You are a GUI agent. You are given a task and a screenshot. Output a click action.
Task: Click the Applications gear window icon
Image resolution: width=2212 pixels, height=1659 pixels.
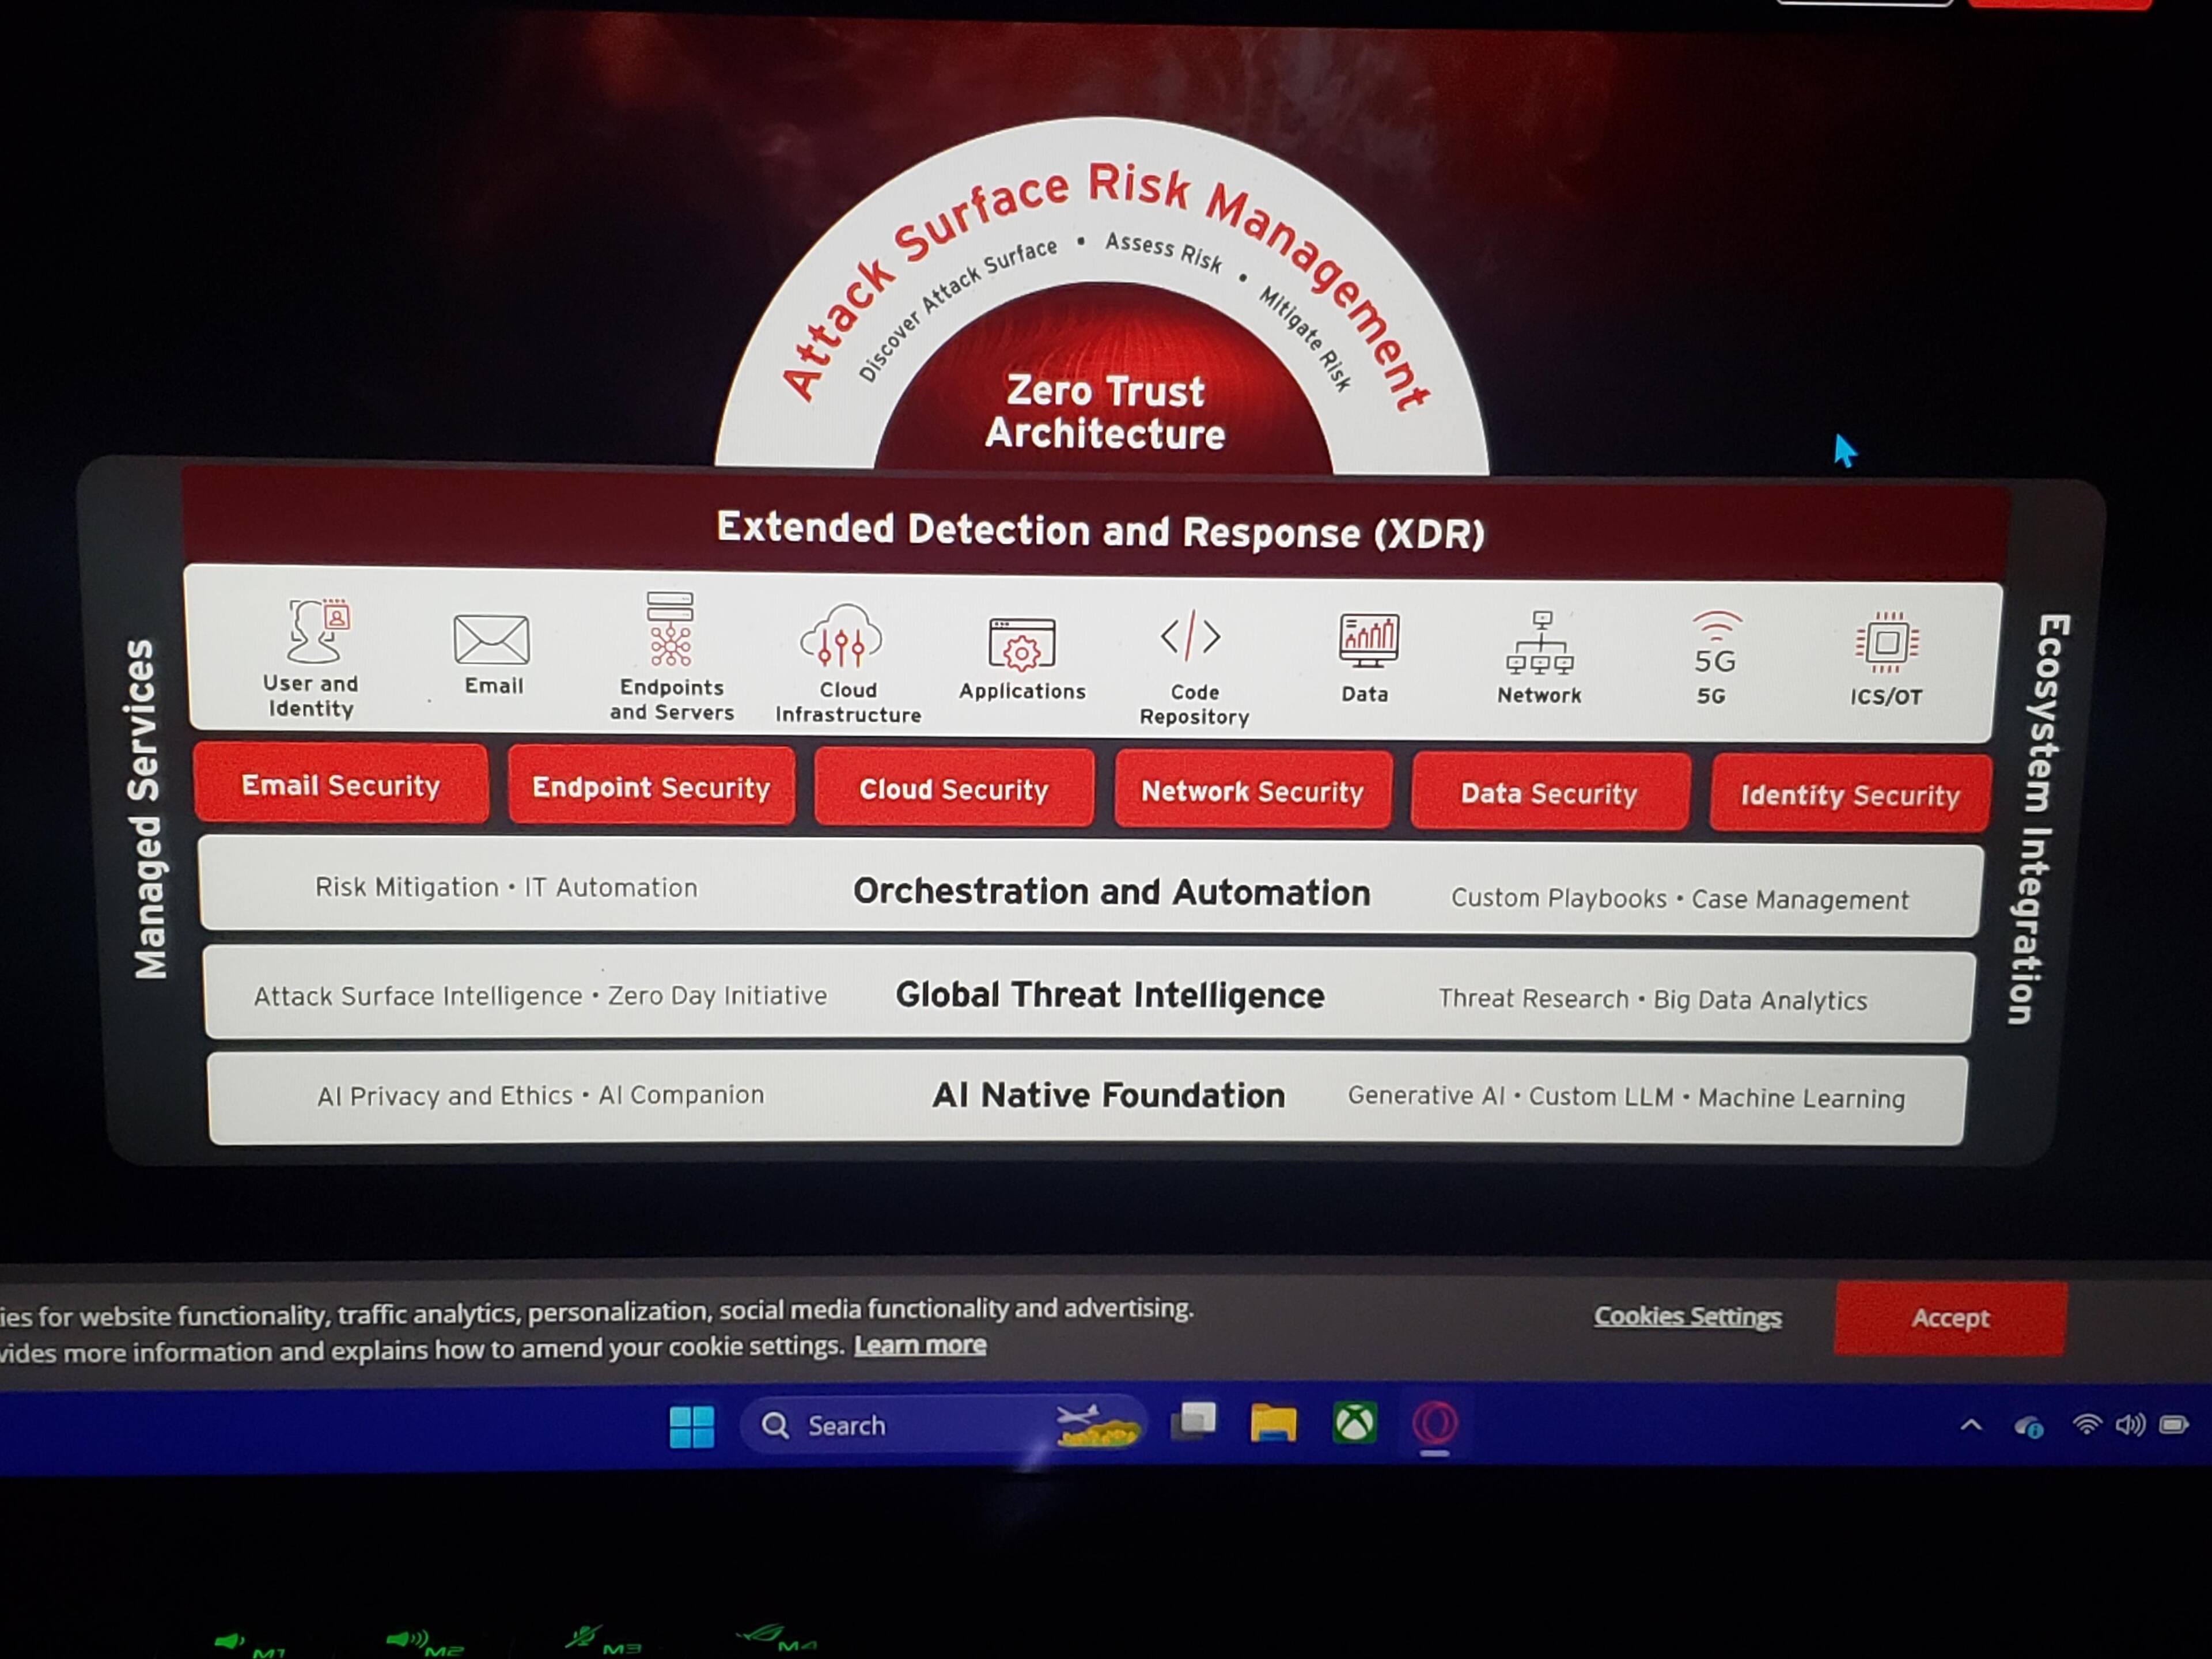tap(1021, 644)
